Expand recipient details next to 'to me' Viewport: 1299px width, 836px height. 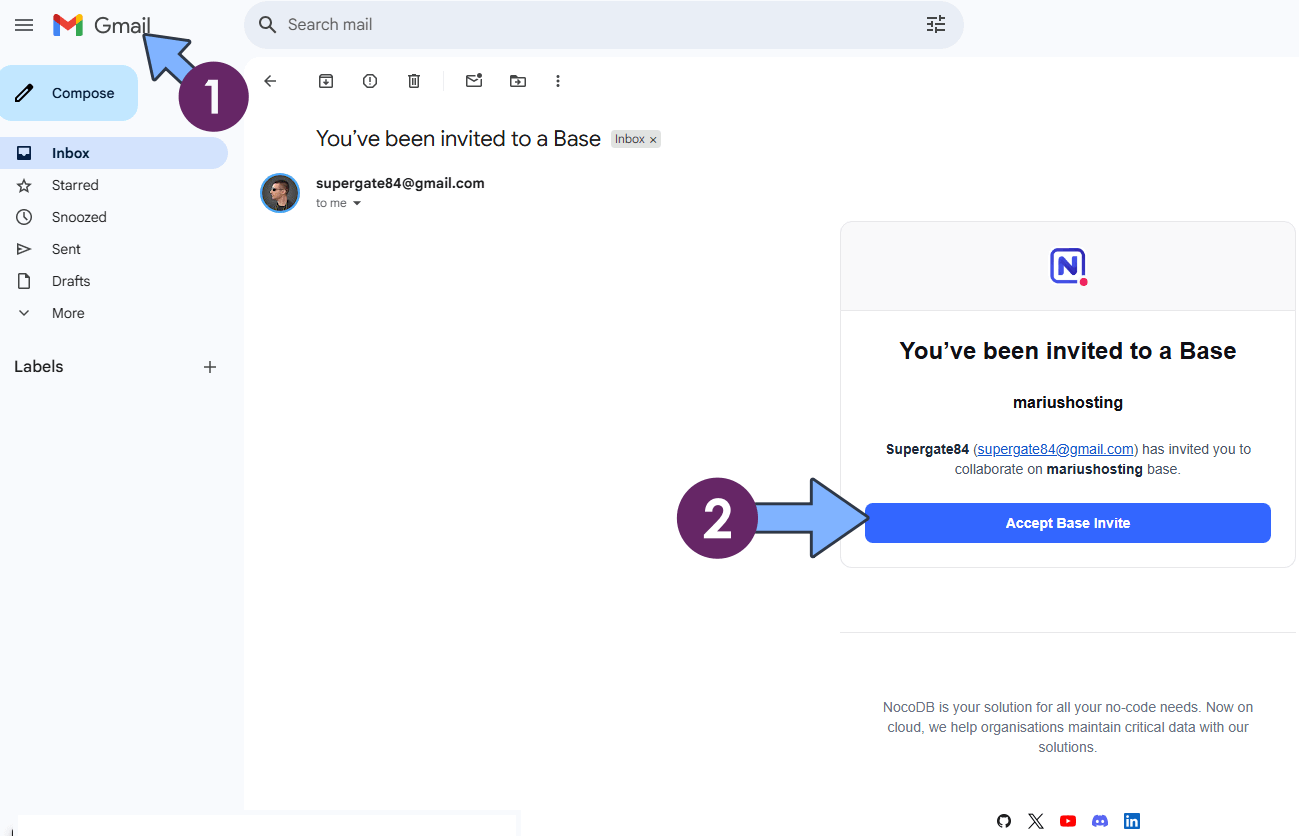[x=357, y=203]
